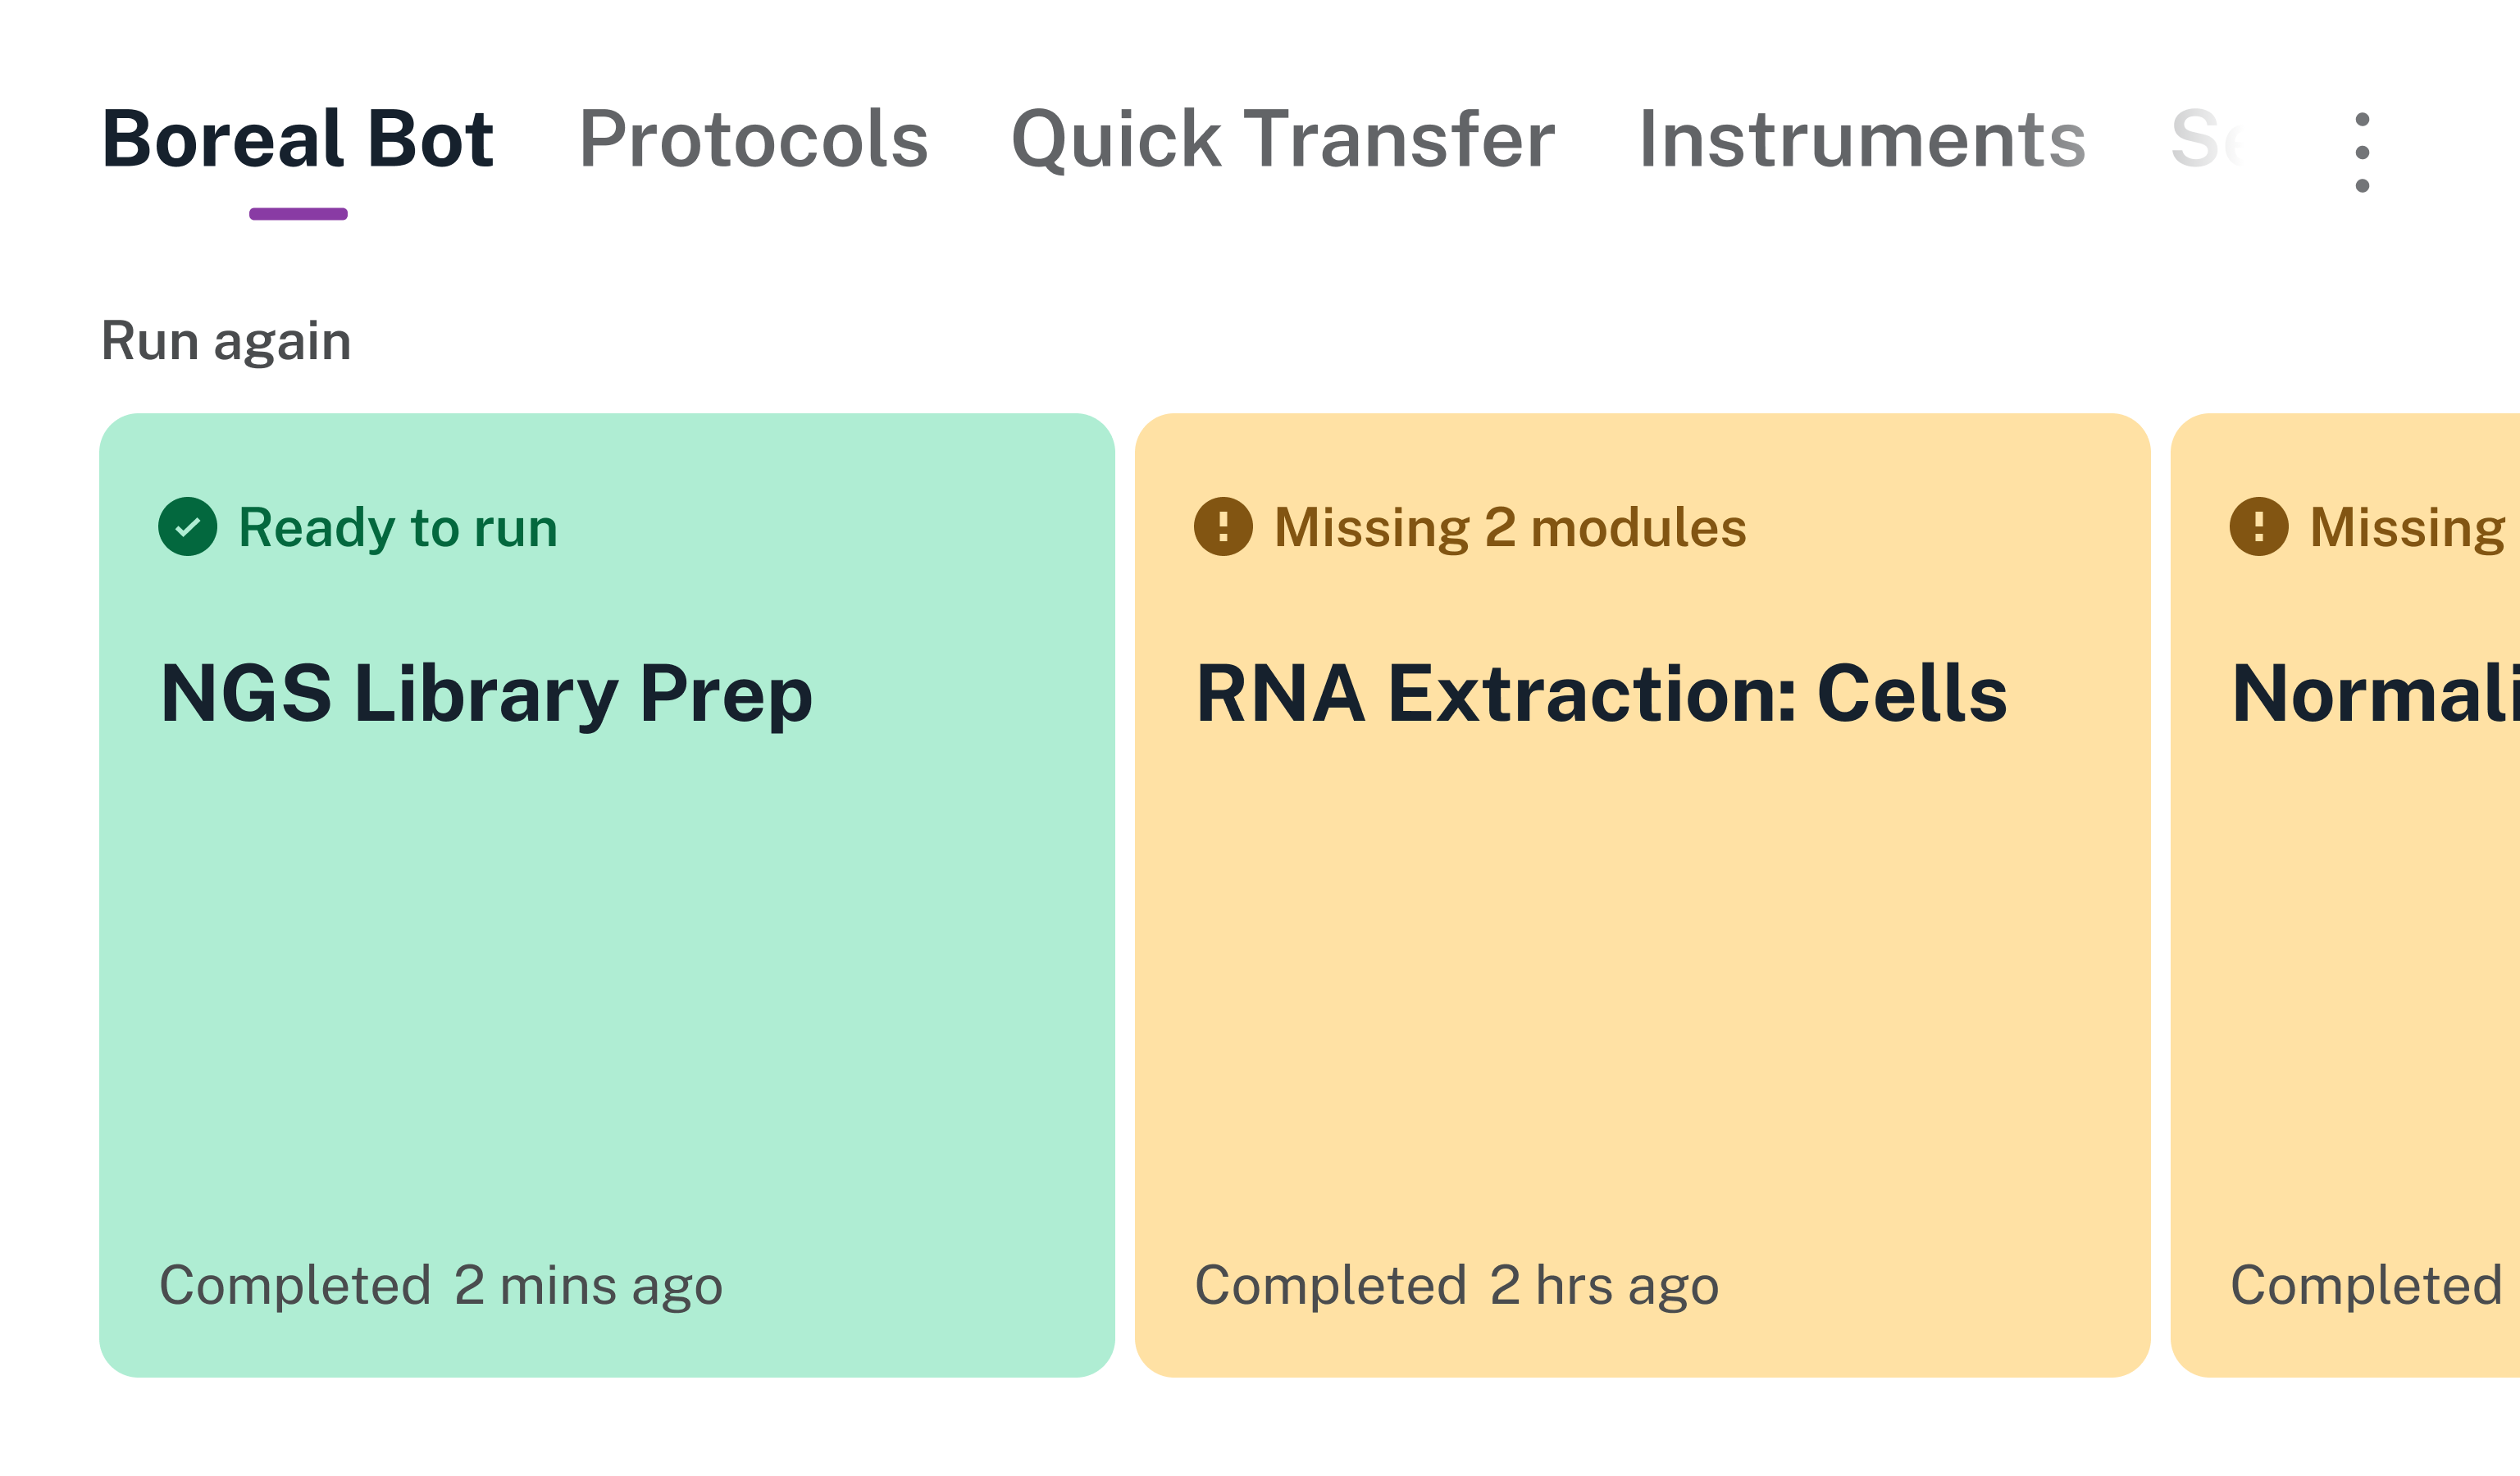Screen dimensions: 2520x1476
Task: Click the NGS Library Prep title
Action: pos(486,693)
